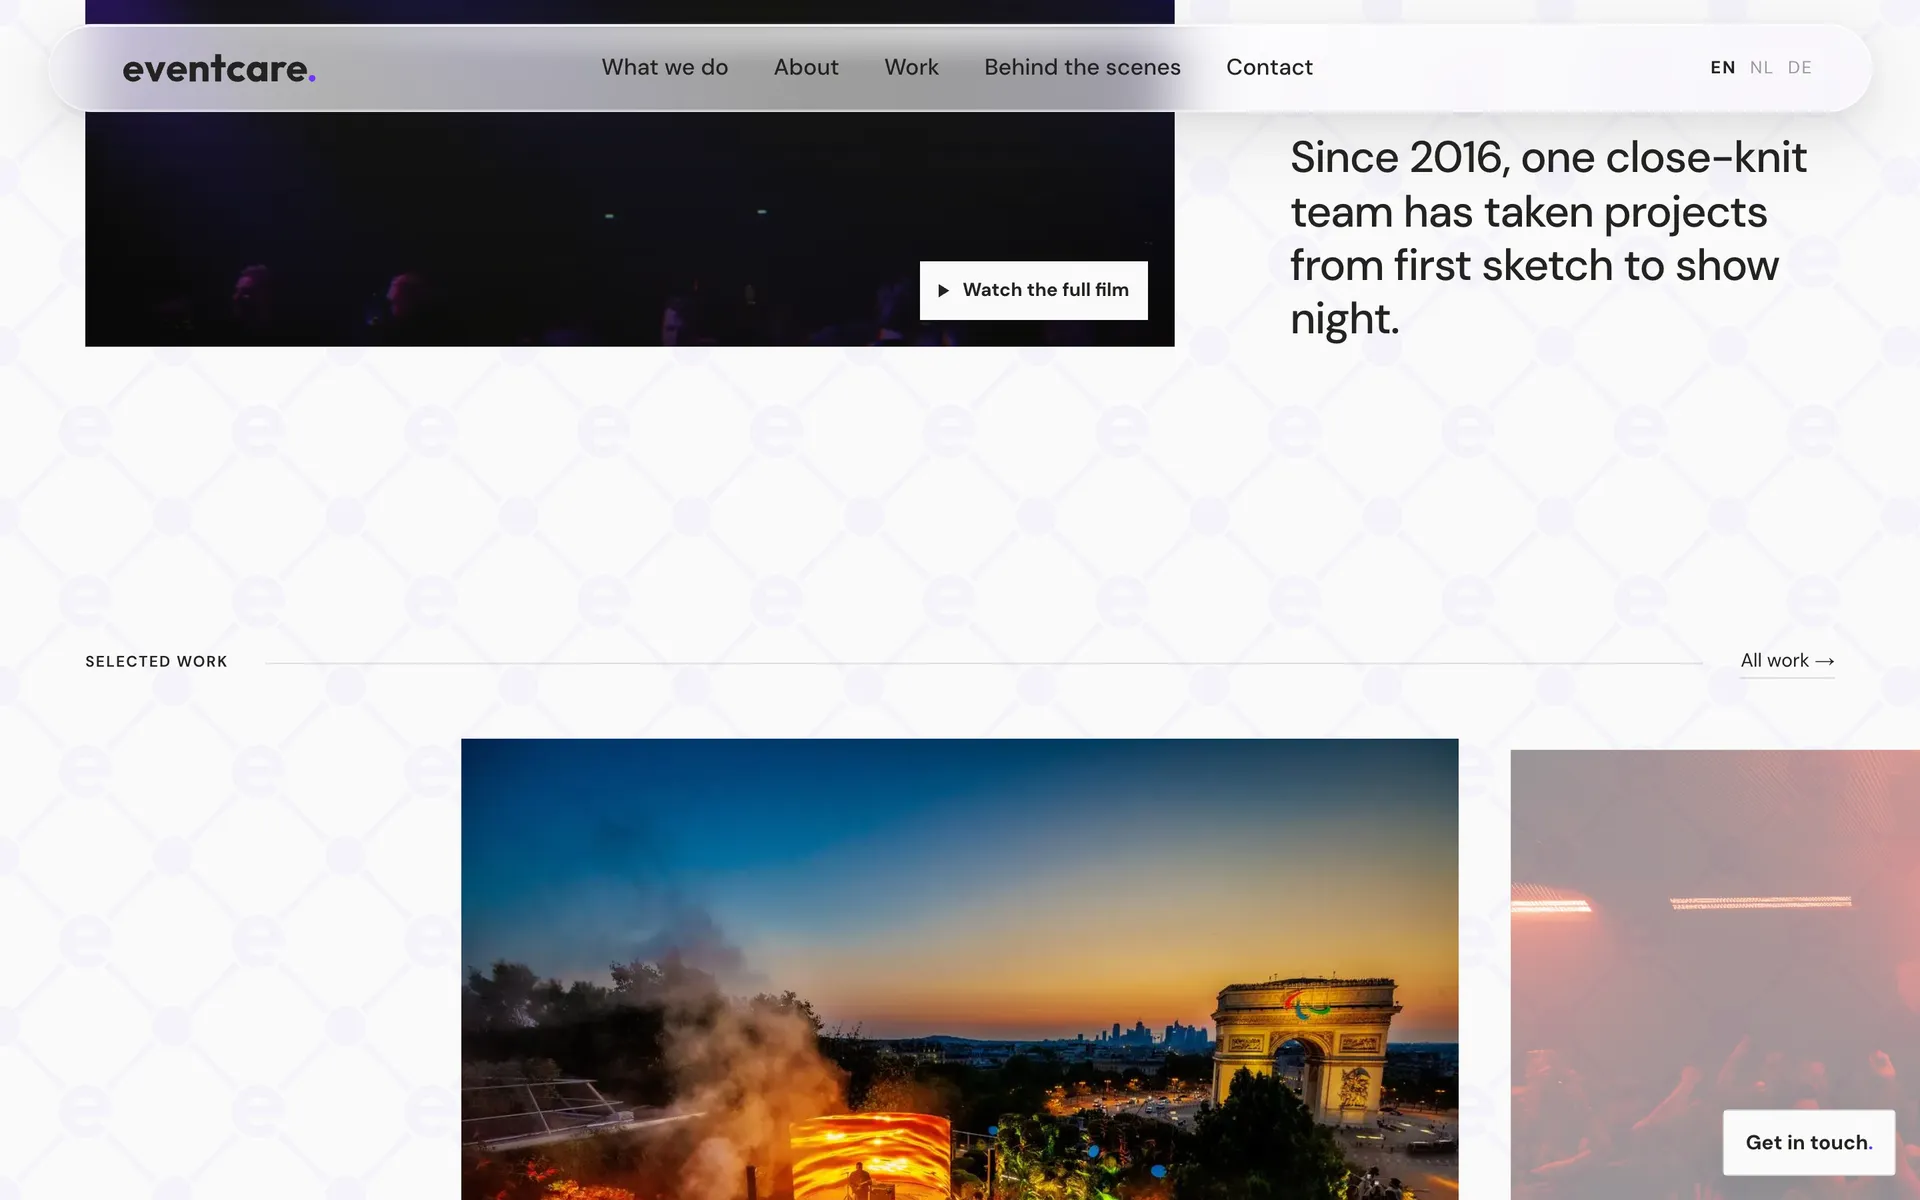
Task: Click the play triangle icon on film button
Action: click(943, 291)
